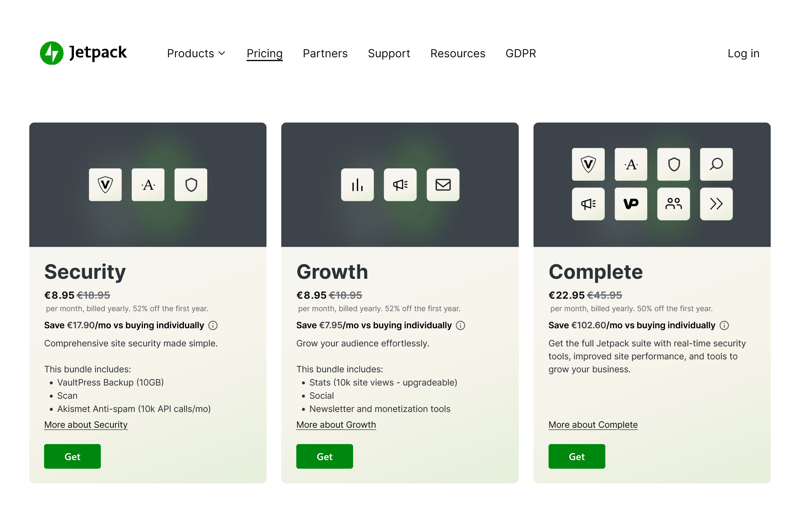Show info tooltip for Complete savings
800x513 pixels.
(724, 325)
